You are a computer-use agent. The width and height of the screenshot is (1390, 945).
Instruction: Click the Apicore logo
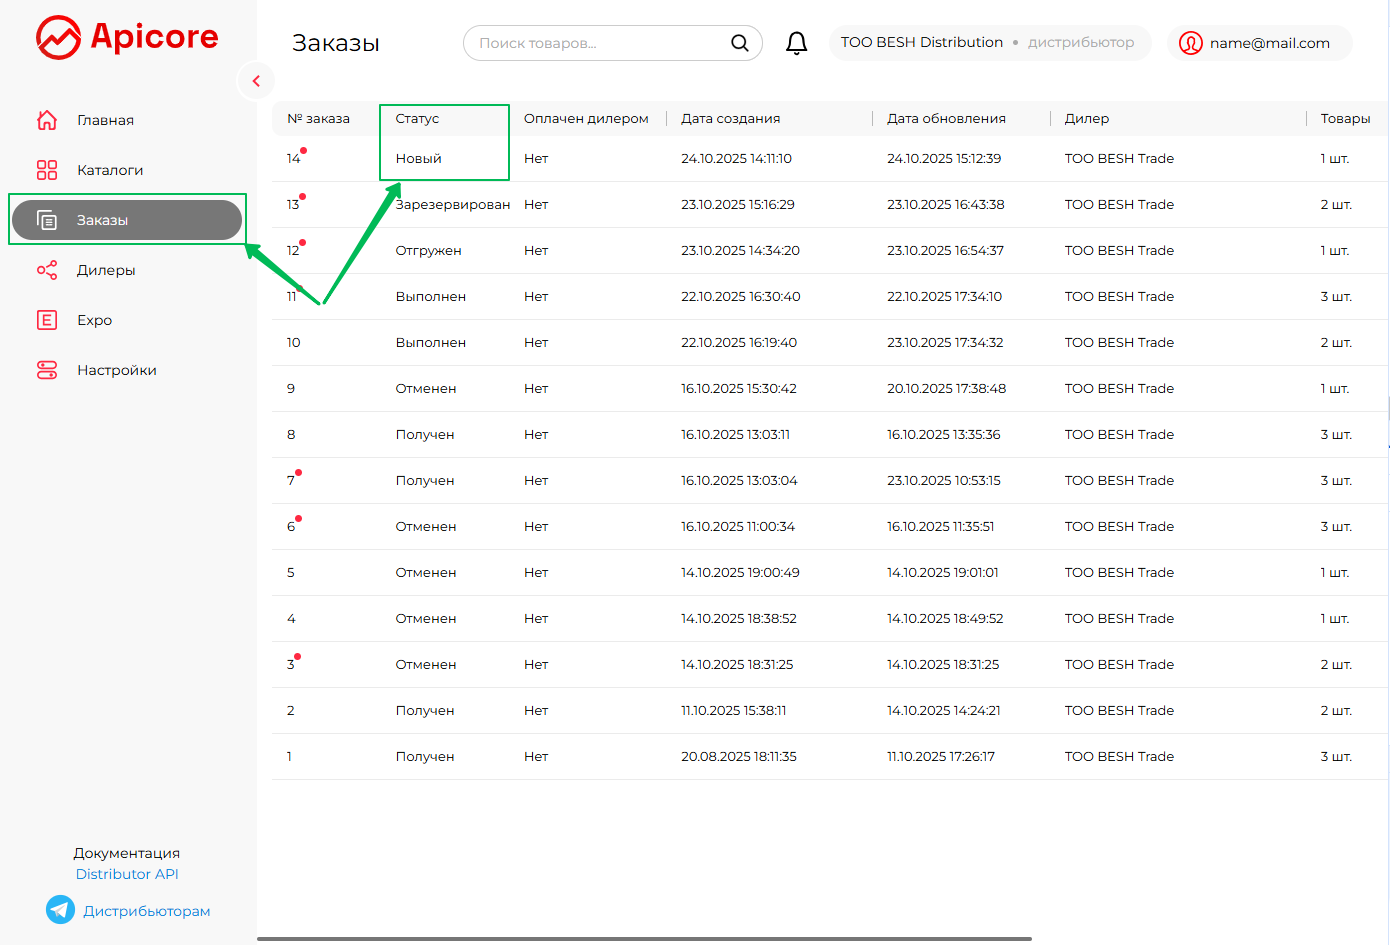tap(127, 38)
